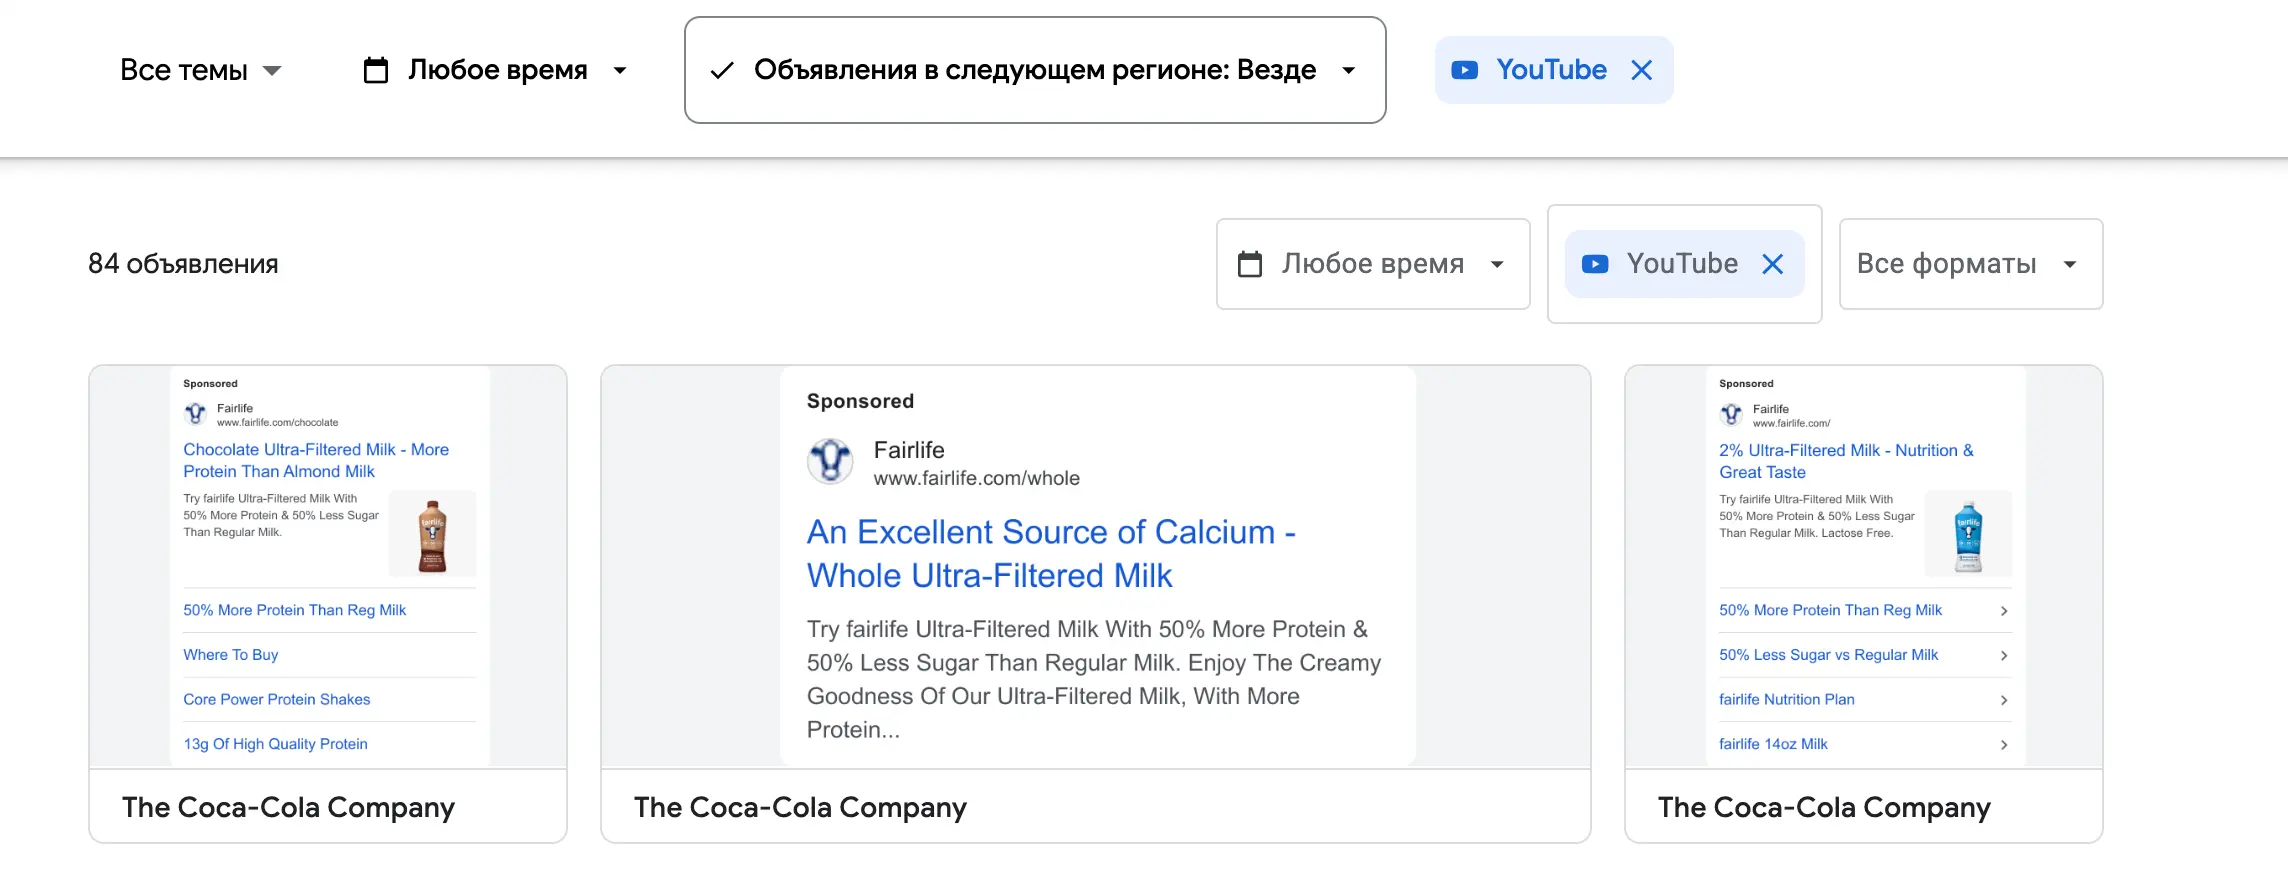Image resolution: width=2288 pixels, height=876 pixels.
Task: Open the "An Excellent Source of Calcium" headline
Action: pos(1050,553)
